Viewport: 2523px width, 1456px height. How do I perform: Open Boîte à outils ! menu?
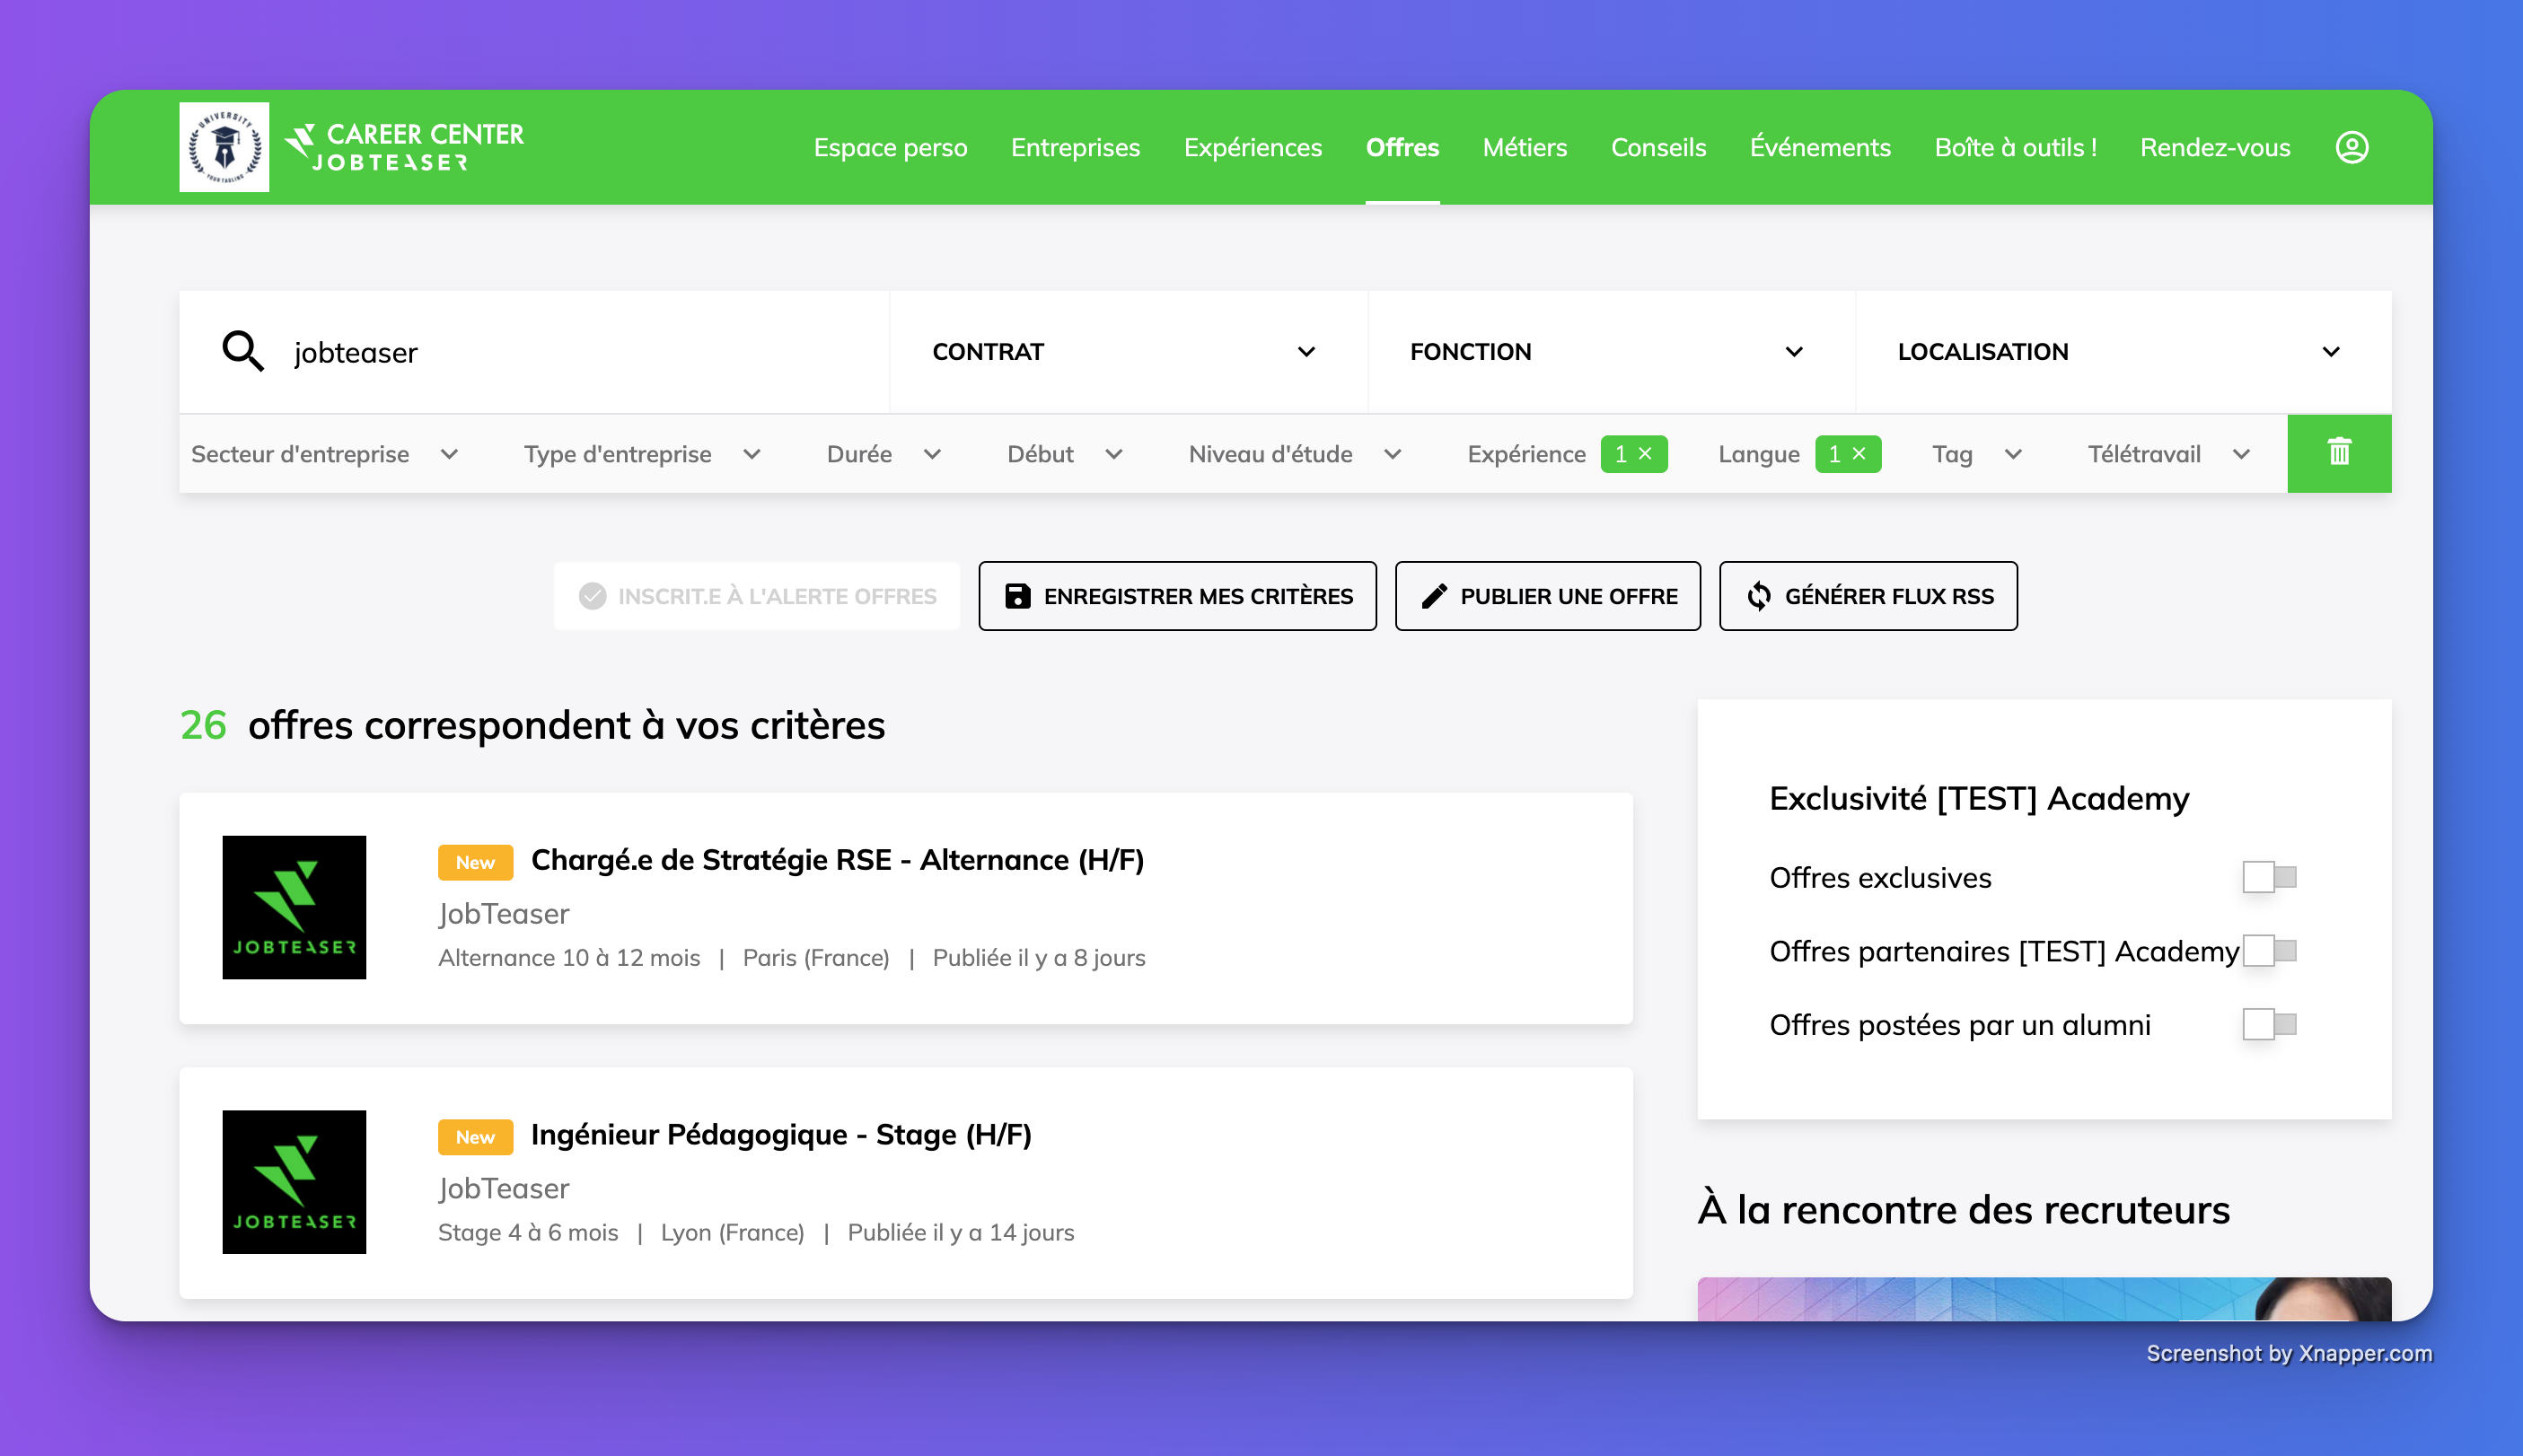tap(2015, 147)
